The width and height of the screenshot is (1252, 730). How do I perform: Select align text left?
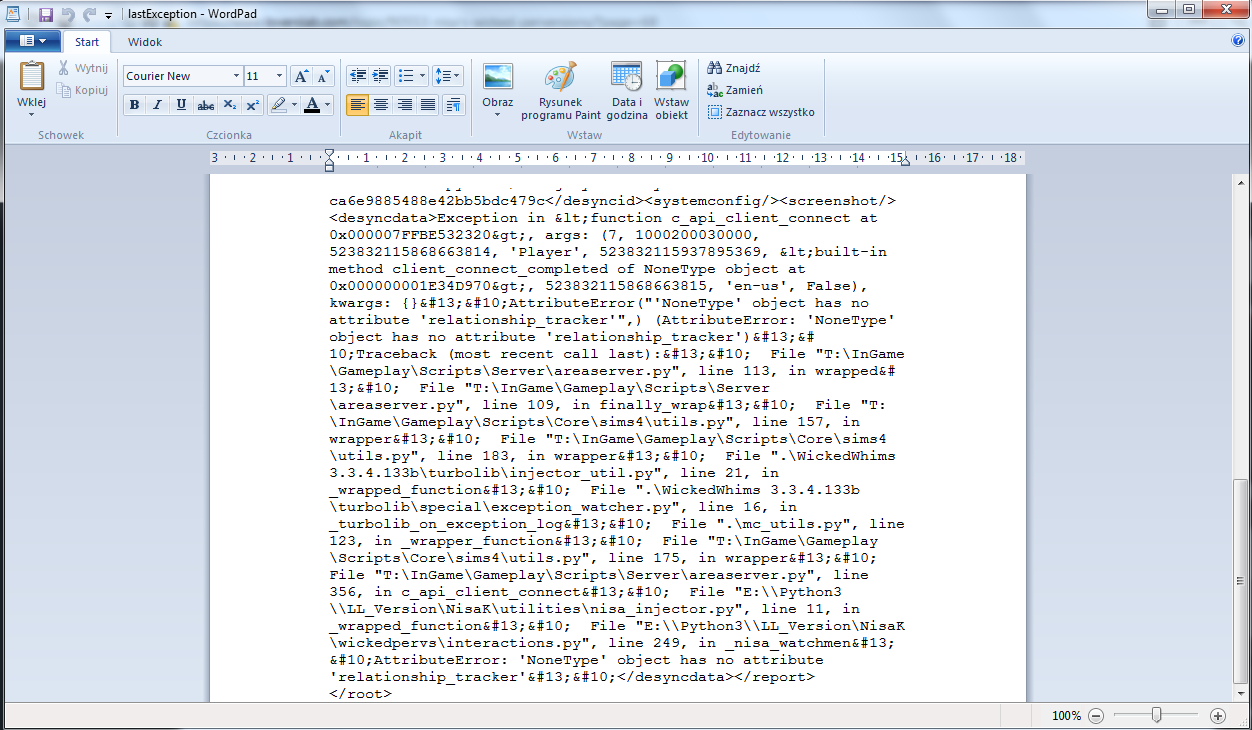click(x=357, y=105)
